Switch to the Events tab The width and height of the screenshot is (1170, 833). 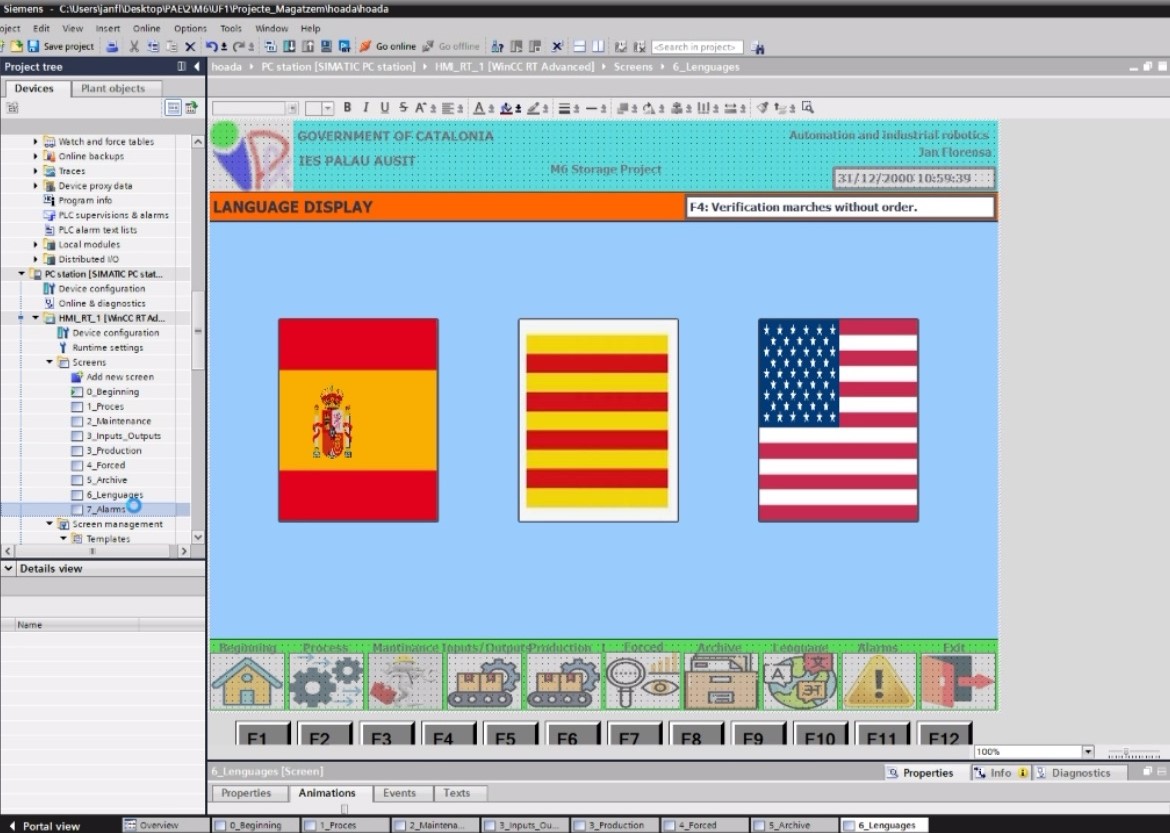[x=399, y=793]
